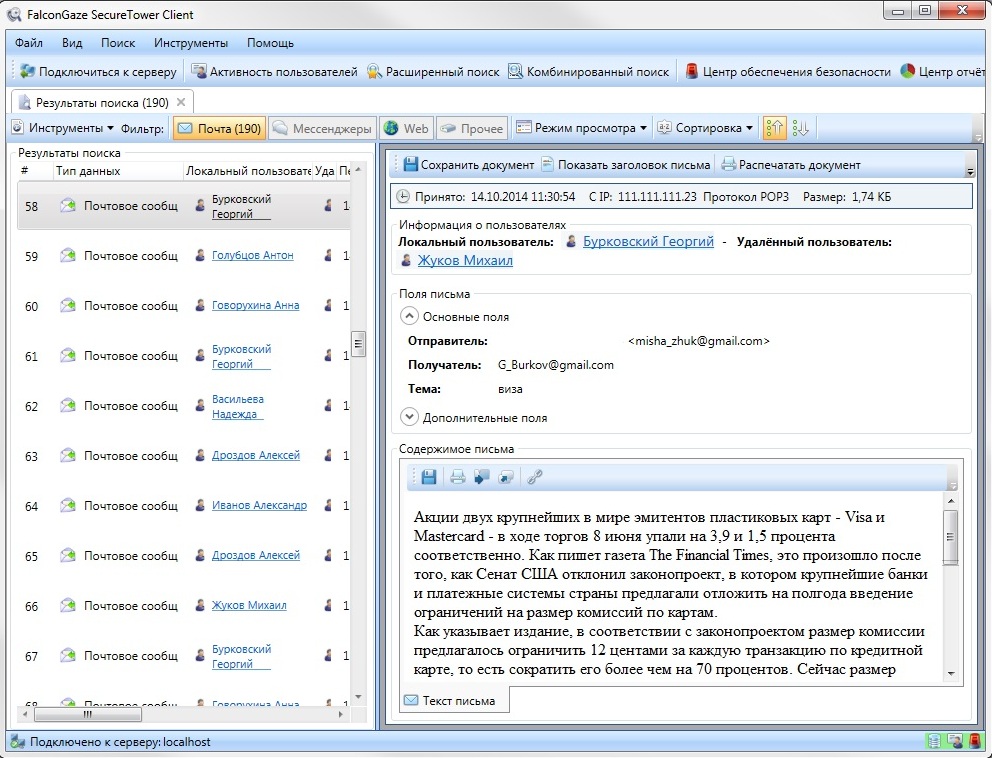992x758 pixels.
Task: Toggle the Почта (190) filter
Action: click(x=219, y=128)
